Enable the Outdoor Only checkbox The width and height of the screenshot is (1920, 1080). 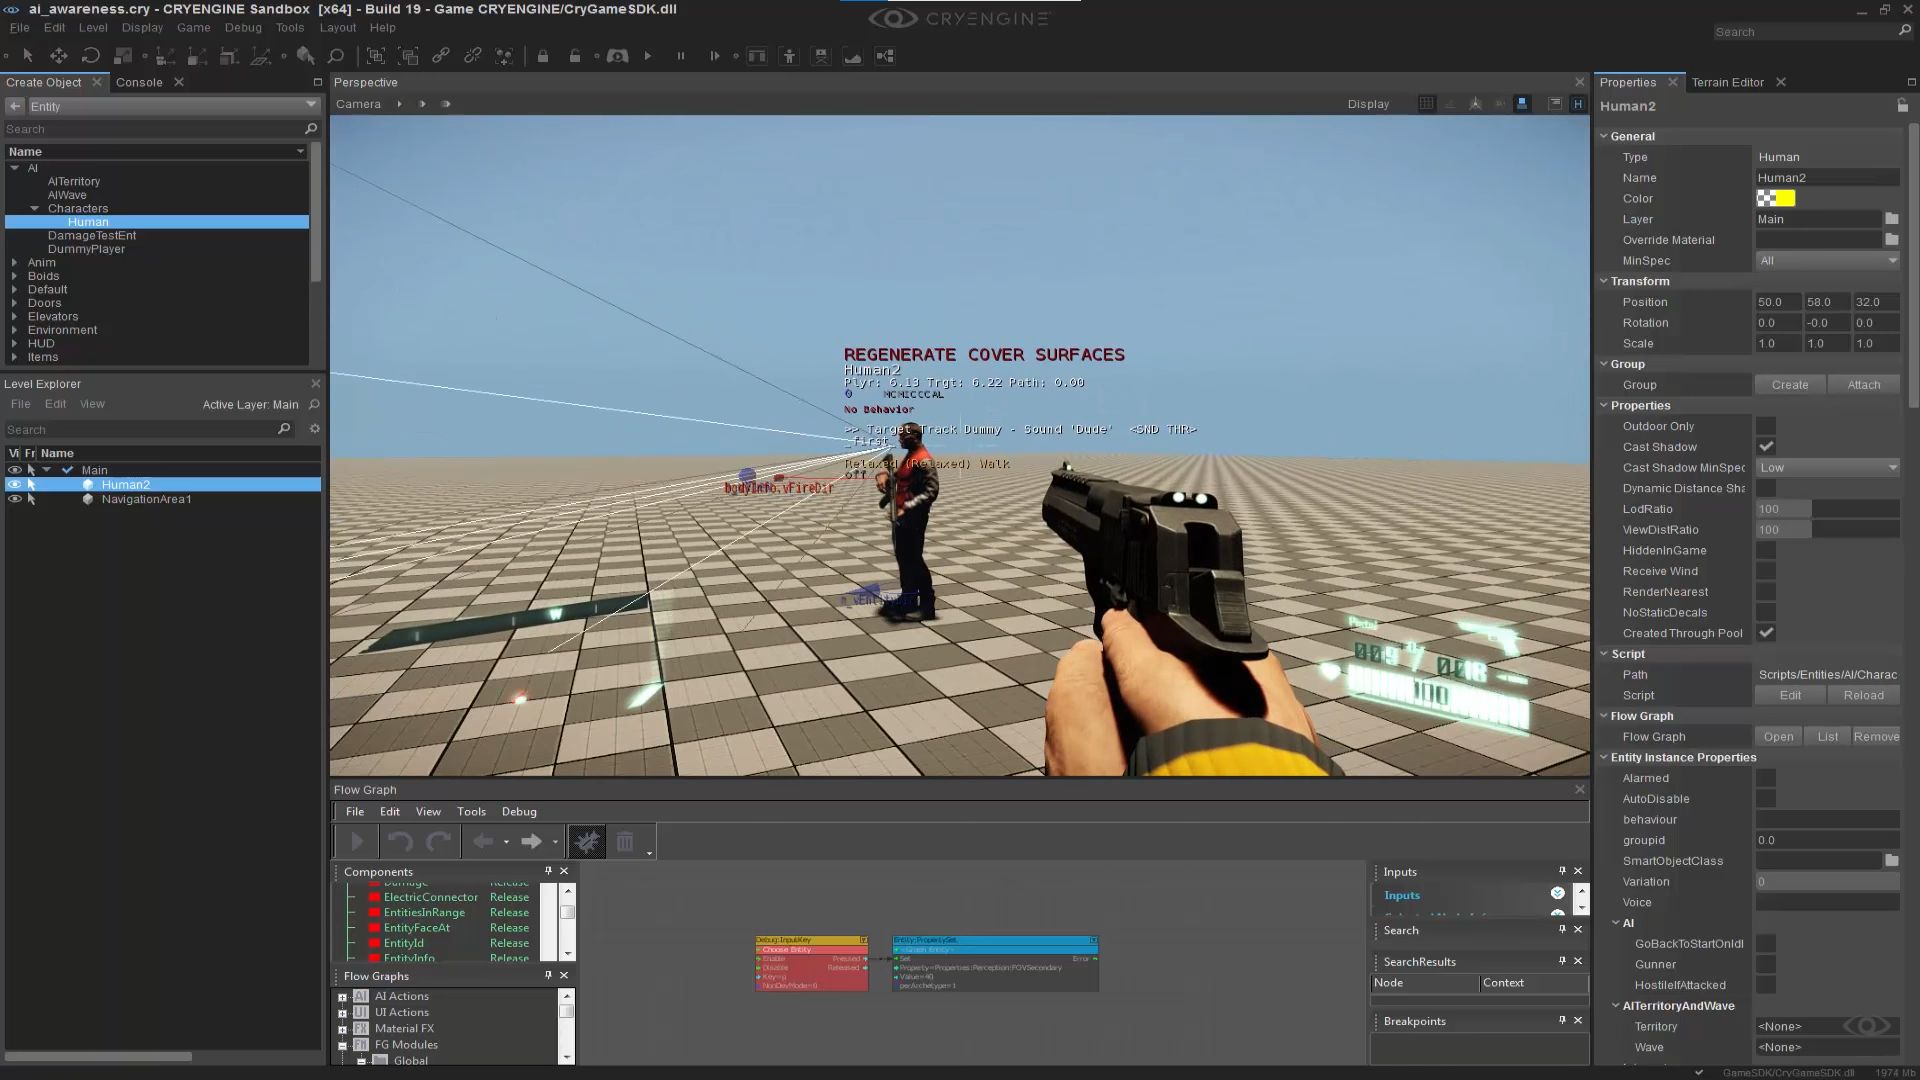[1766, 426]
